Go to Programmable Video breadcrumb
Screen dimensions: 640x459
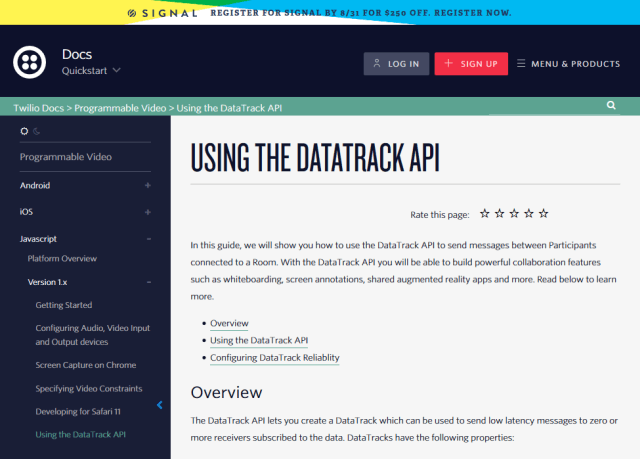[120, 108]
